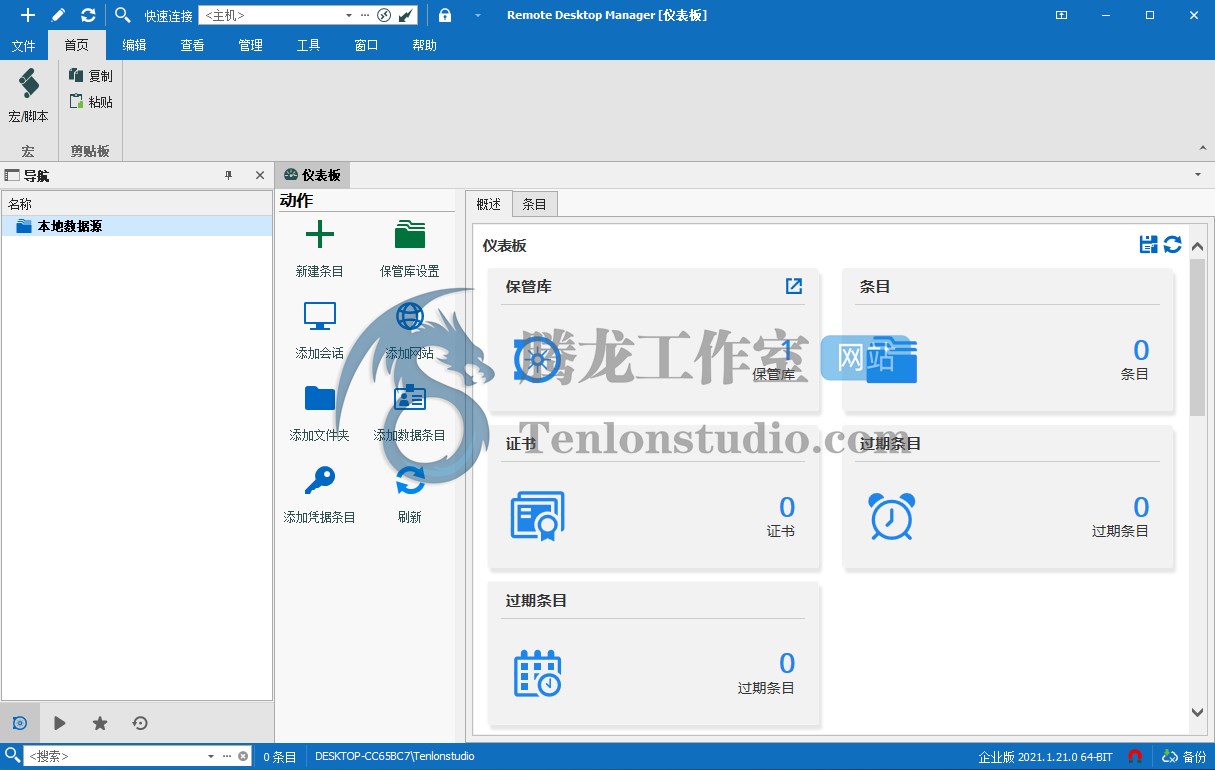
Task: Open the tab list dropdown at right edge
Action: coord(1198,175)
